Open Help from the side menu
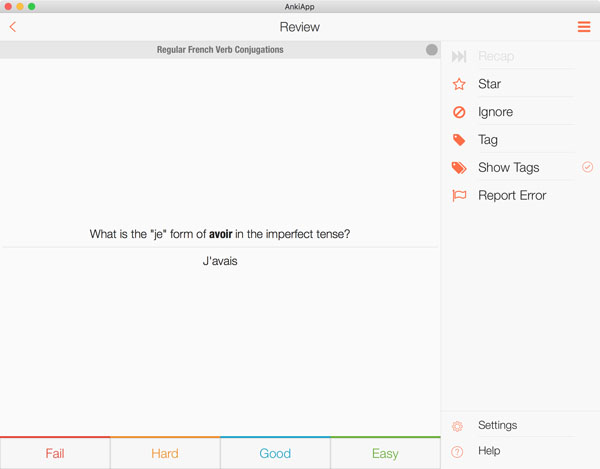Viewport: 600px width, 469px height. pyautogui.click(x=489, y=451)
